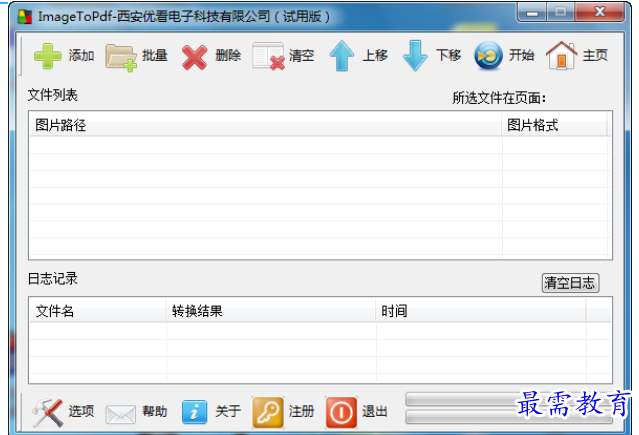This screenshot has width=639, height=435.
Task: Open batch add folder icon 批量
Action: [121, 57]
